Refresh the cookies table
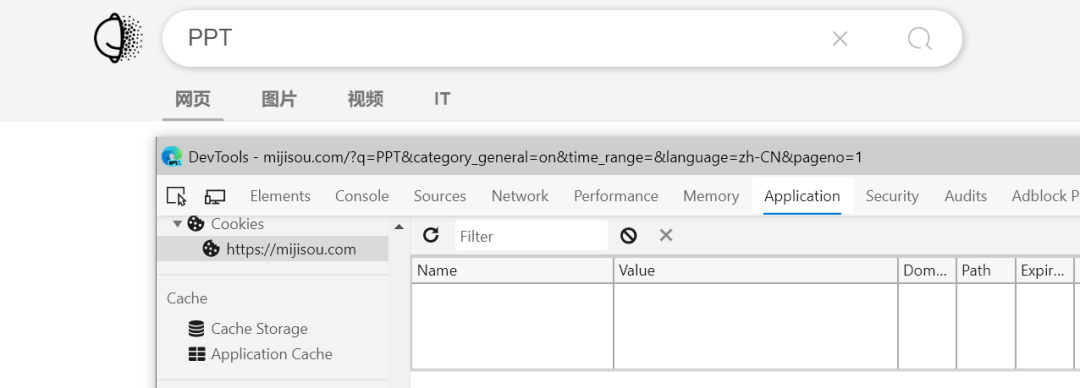 (431, 236)
